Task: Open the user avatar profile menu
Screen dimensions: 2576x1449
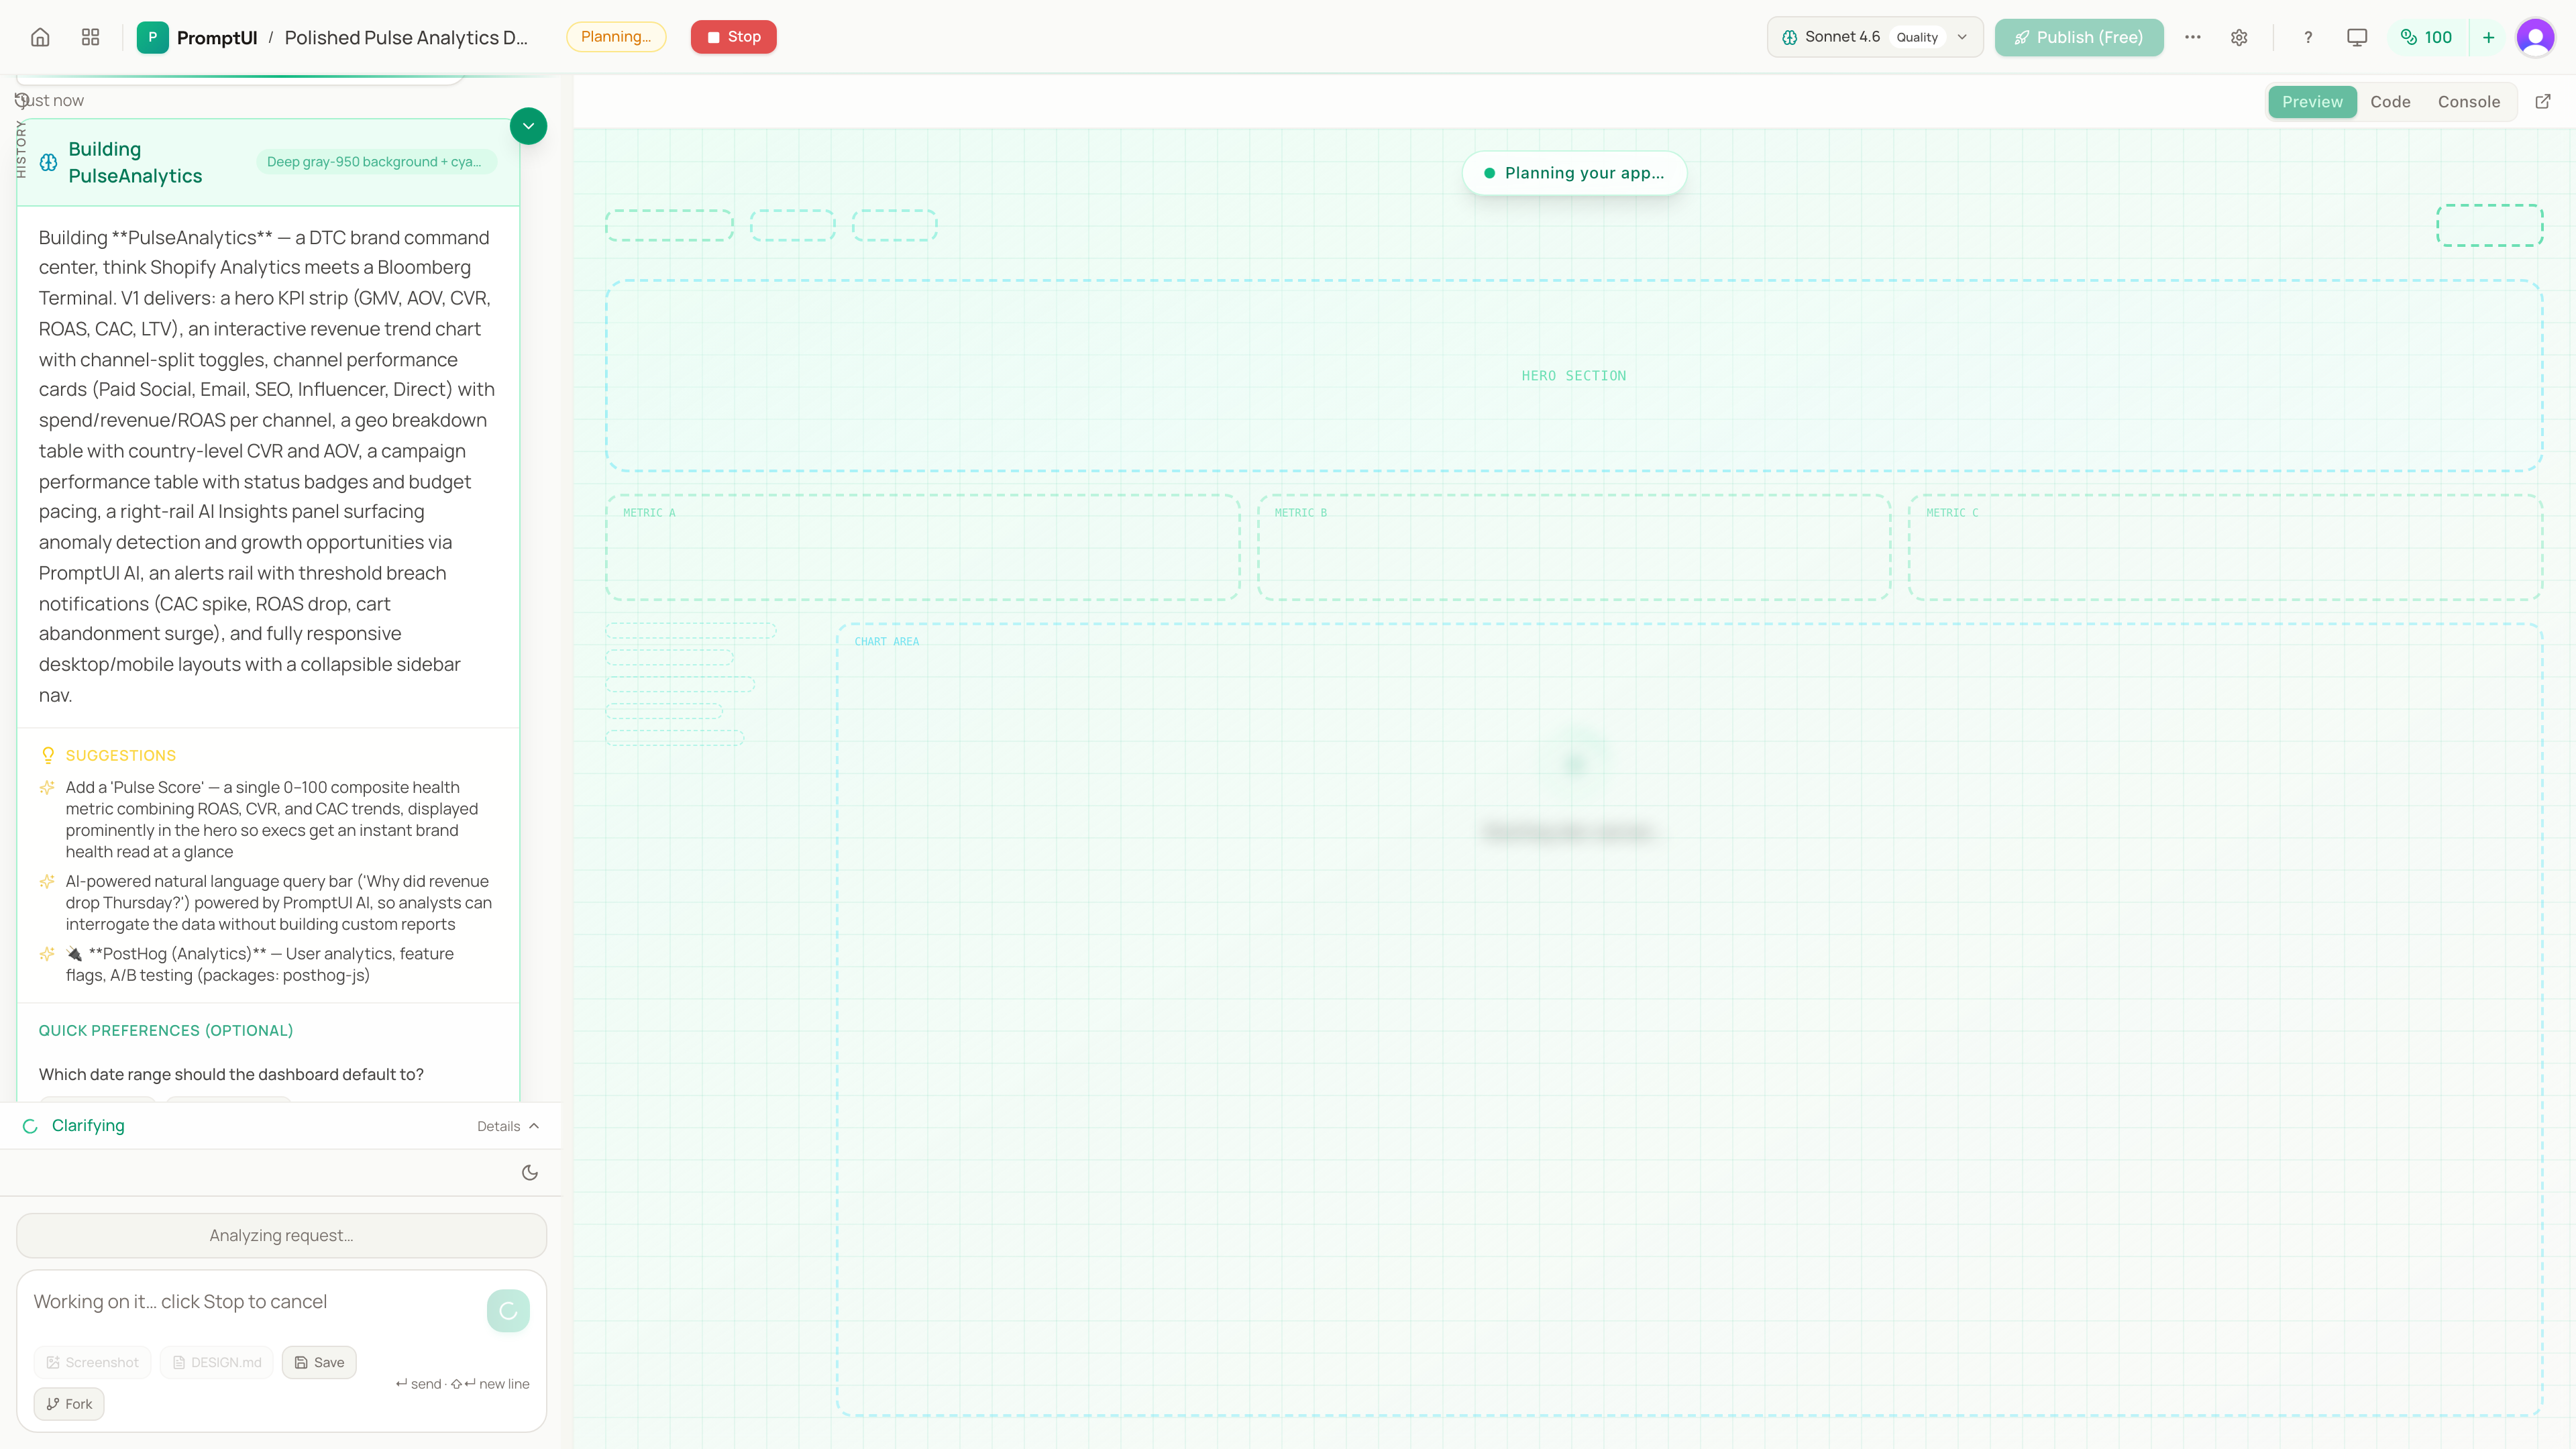Action: click(2535, 37)
